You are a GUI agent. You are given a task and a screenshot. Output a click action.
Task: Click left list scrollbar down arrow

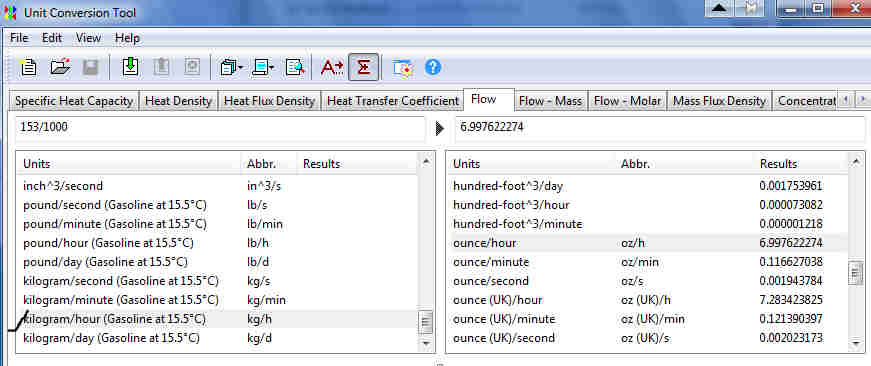pos(426,344)
